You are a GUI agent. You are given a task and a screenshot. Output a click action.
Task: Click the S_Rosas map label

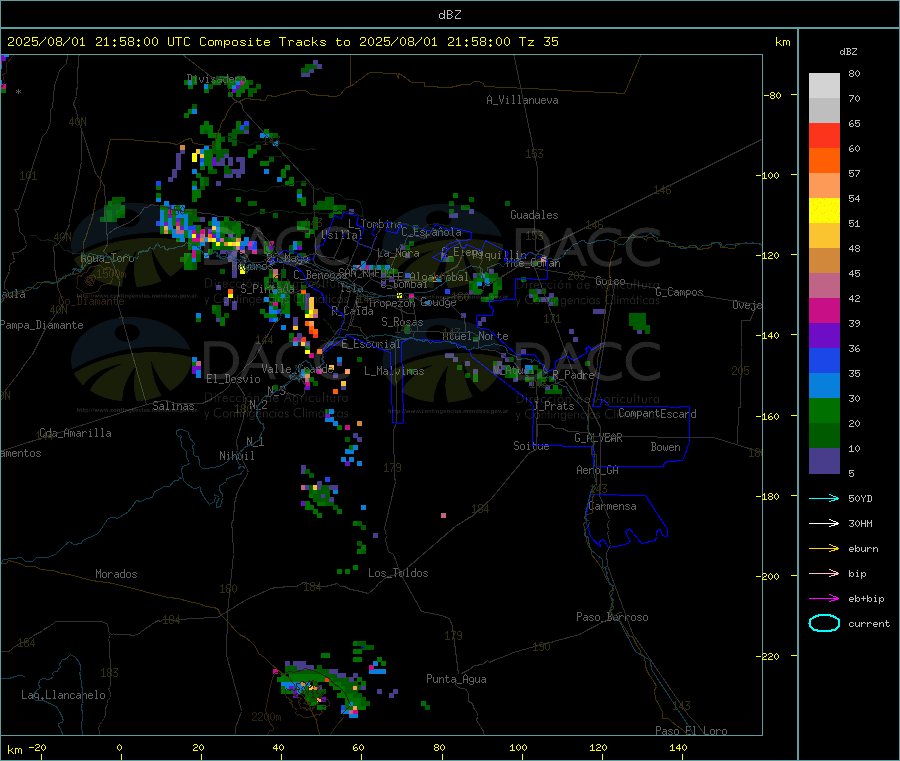point(402,322)
